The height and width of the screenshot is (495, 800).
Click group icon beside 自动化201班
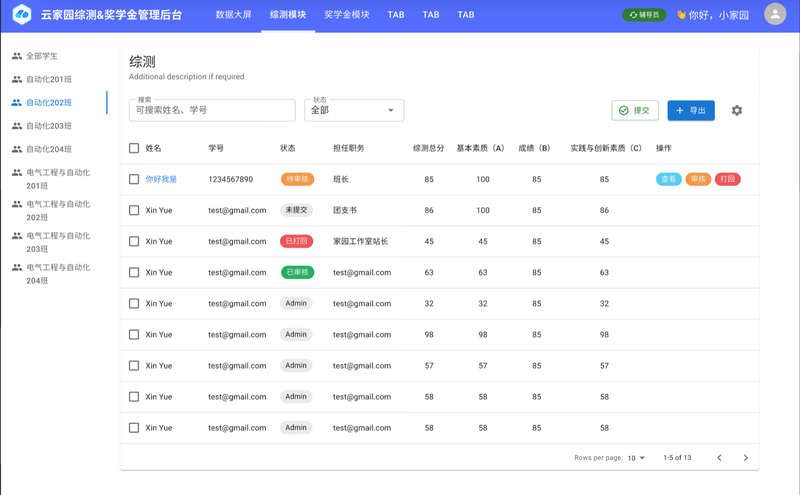[x=17, y=79]
